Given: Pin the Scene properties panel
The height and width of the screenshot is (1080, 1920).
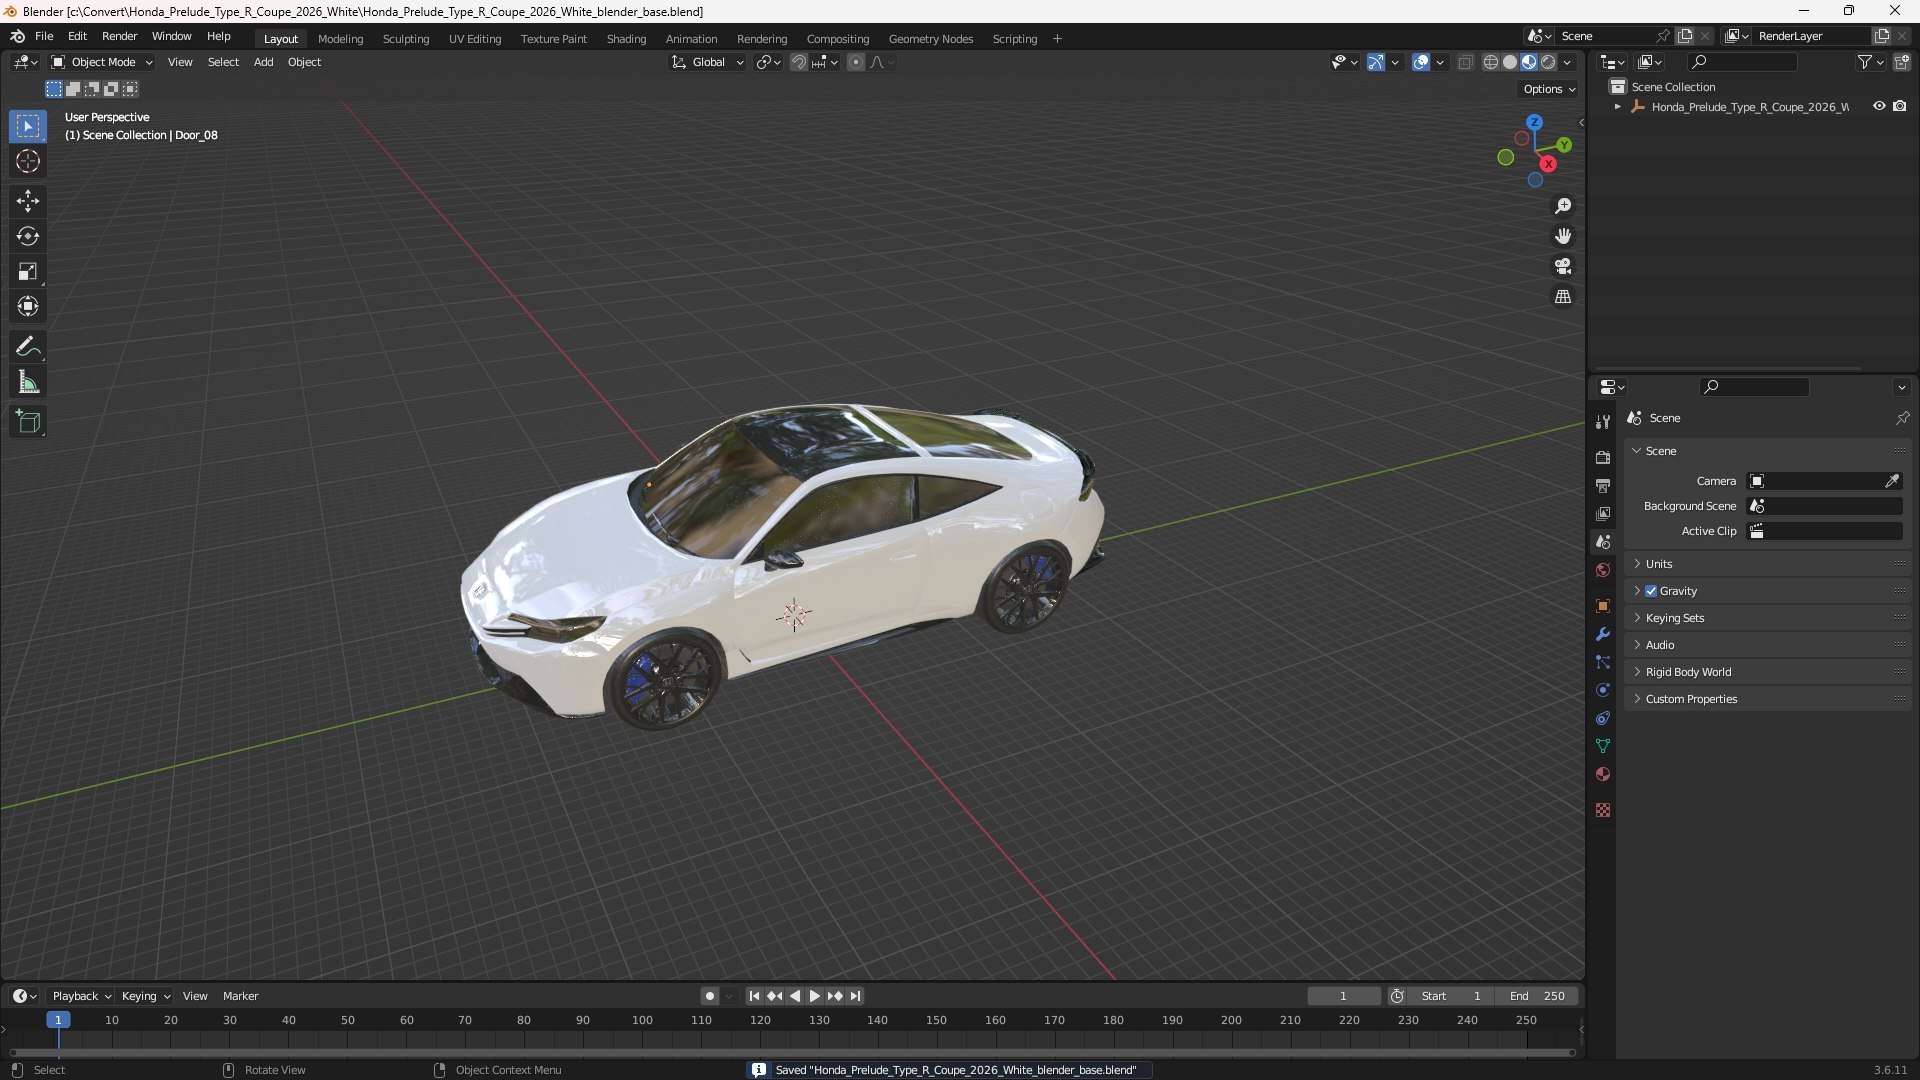Looking at the screenshot, I should coord(1902,418).
